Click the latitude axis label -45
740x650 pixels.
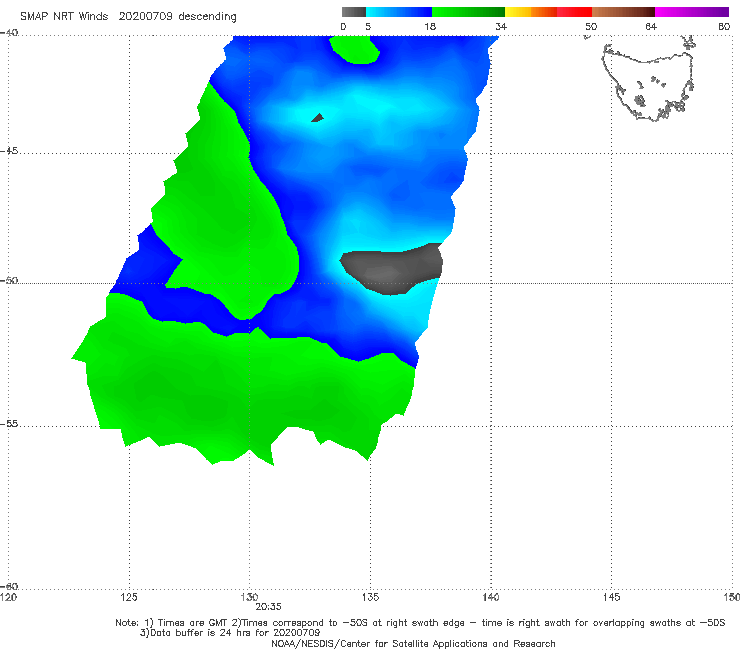pyautogui.click(x=9, y=151)
